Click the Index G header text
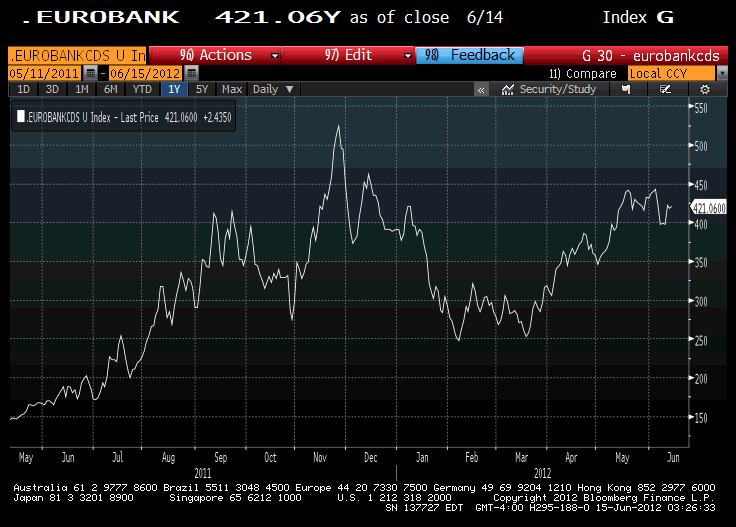The image size is (736, 527). click(638, 17)
